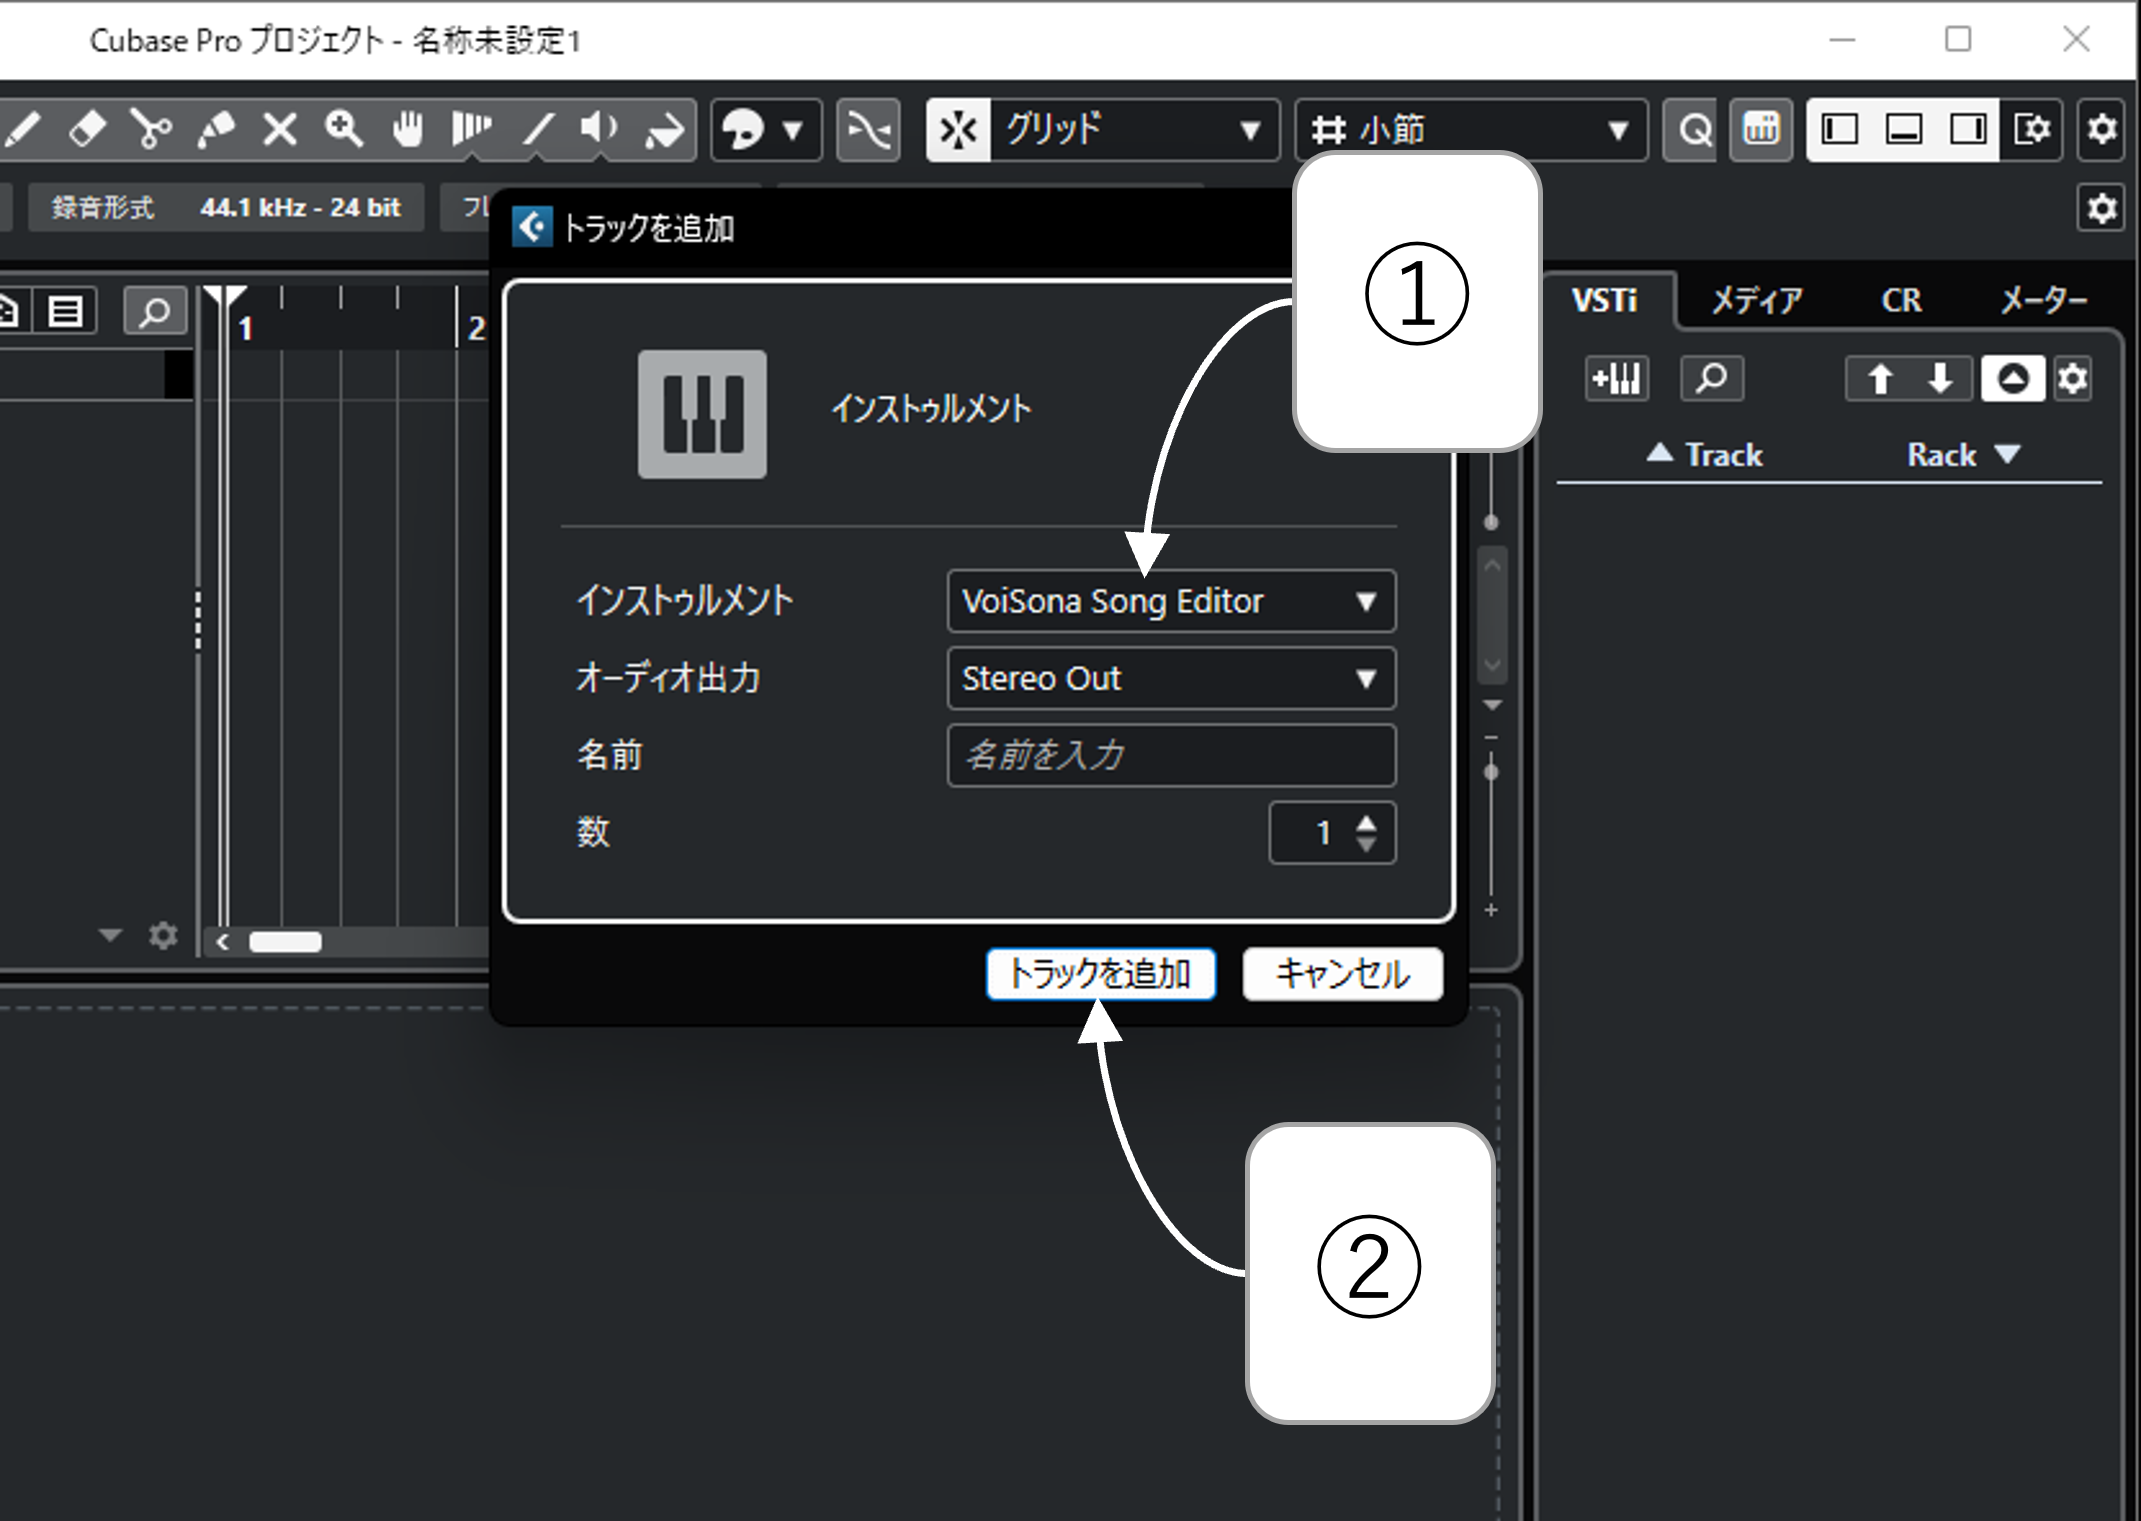Toggle show active instrument only button
This screenshot has height=1521, width=2141.
(2012, 379)
